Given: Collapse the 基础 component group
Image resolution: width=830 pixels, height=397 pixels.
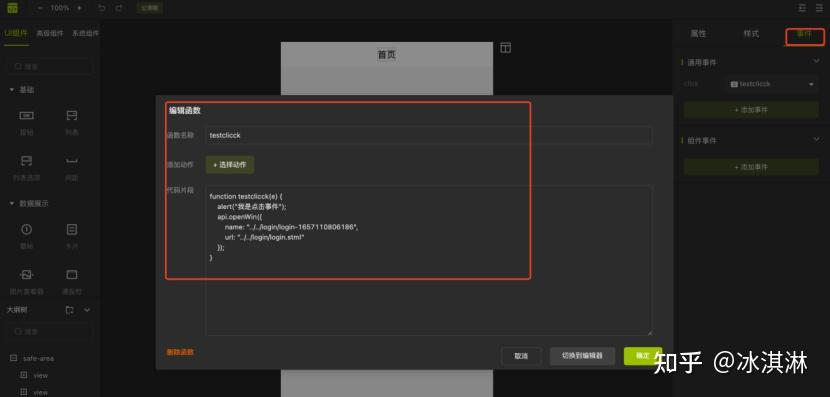Looking at the screenshot, I should pyautogui.click(x=12, y=90).
